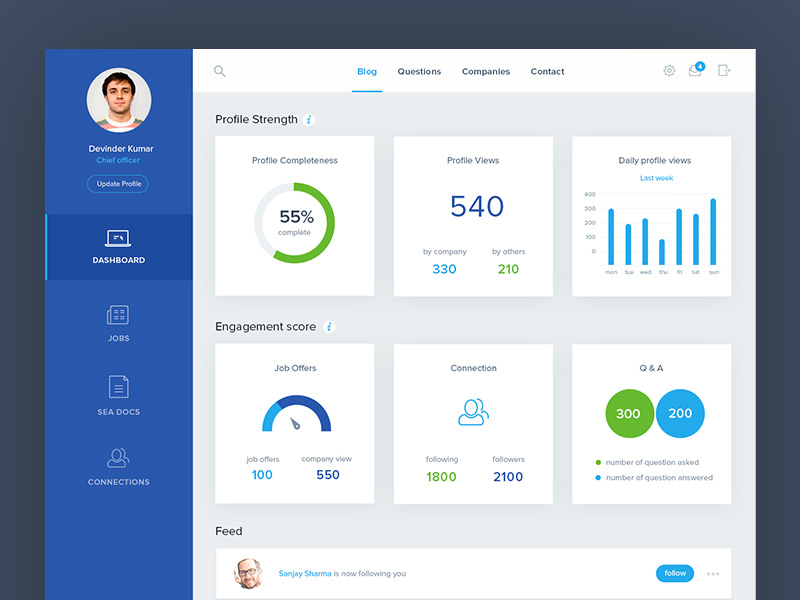Click the Daily profile views title
Image resolution: width=800 pixels, height=600 pixels.
[x=655, y=160]
